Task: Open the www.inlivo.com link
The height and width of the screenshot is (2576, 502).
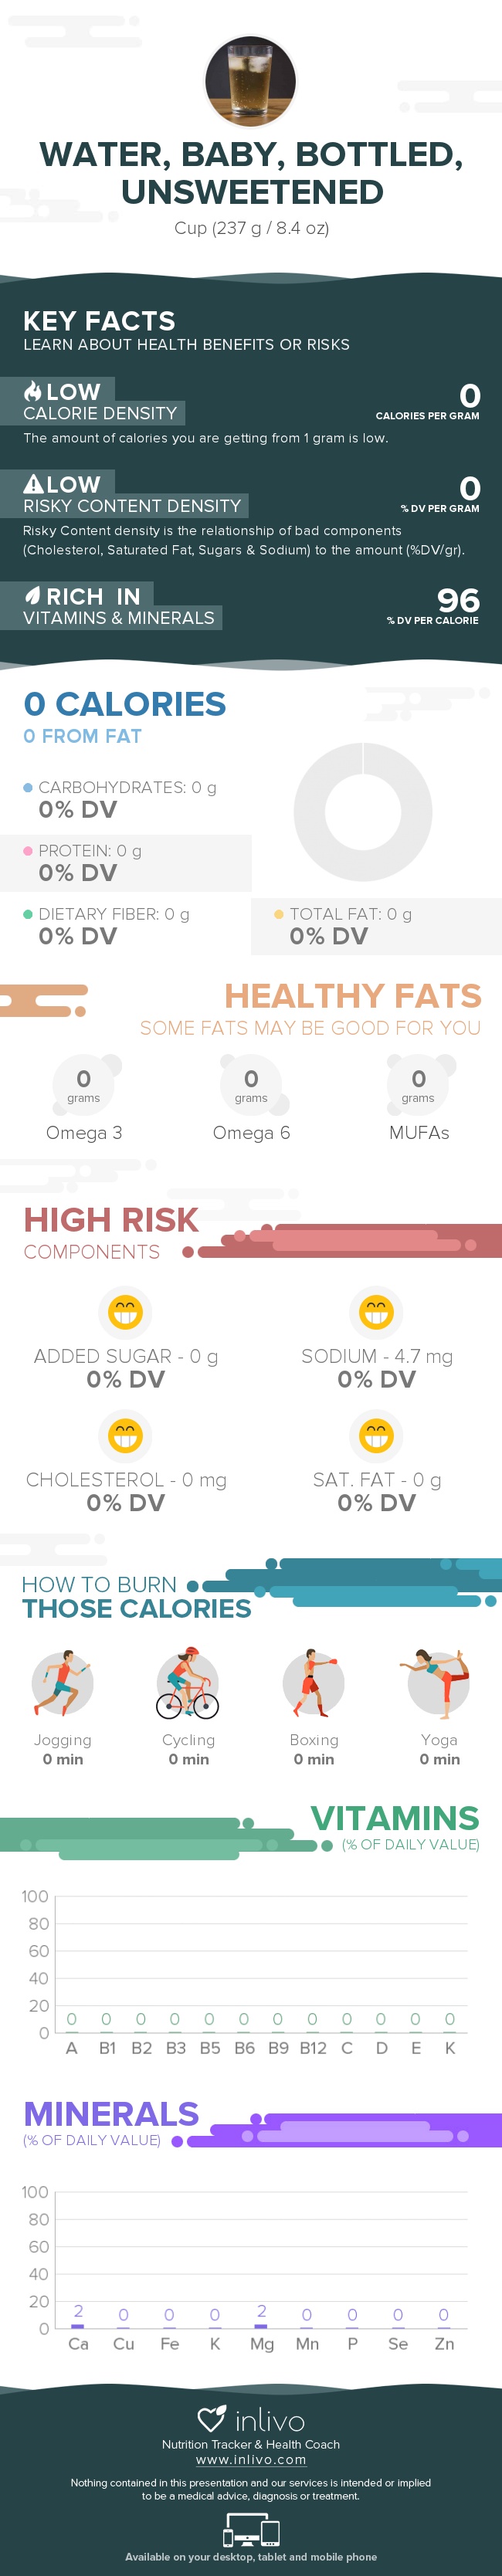Action: coord(251,2460)
